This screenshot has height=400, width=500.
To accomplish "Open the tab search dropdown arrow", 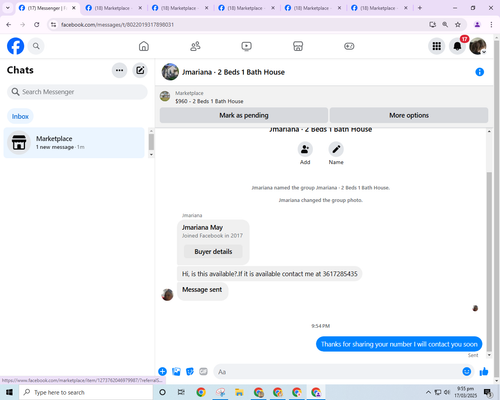I will click(x=8, y=8).
